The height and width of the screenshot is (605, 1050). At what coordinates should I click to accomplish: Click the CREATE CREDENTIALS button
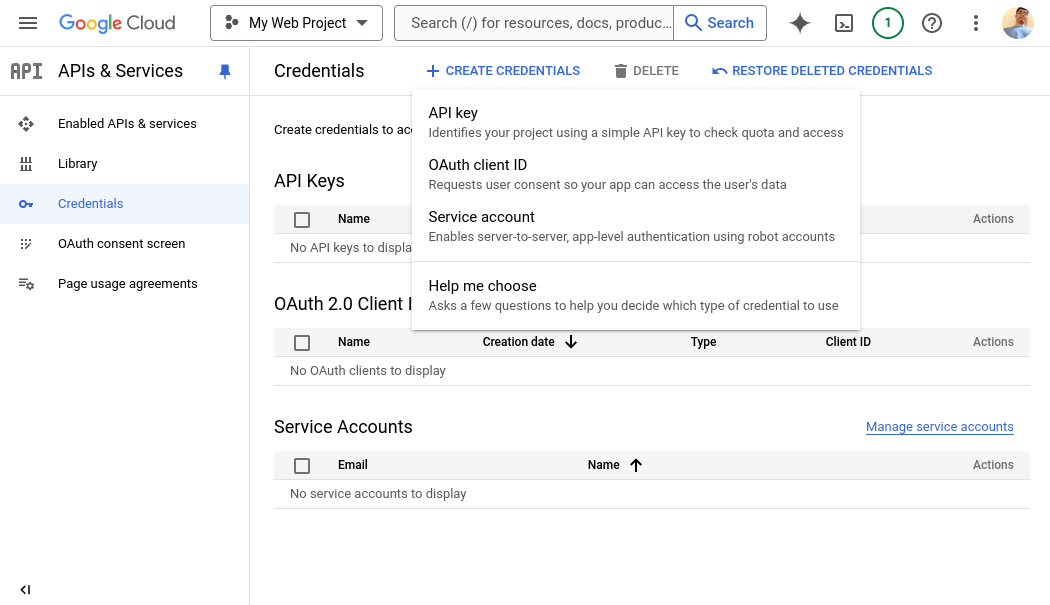(x=503, y=71)
